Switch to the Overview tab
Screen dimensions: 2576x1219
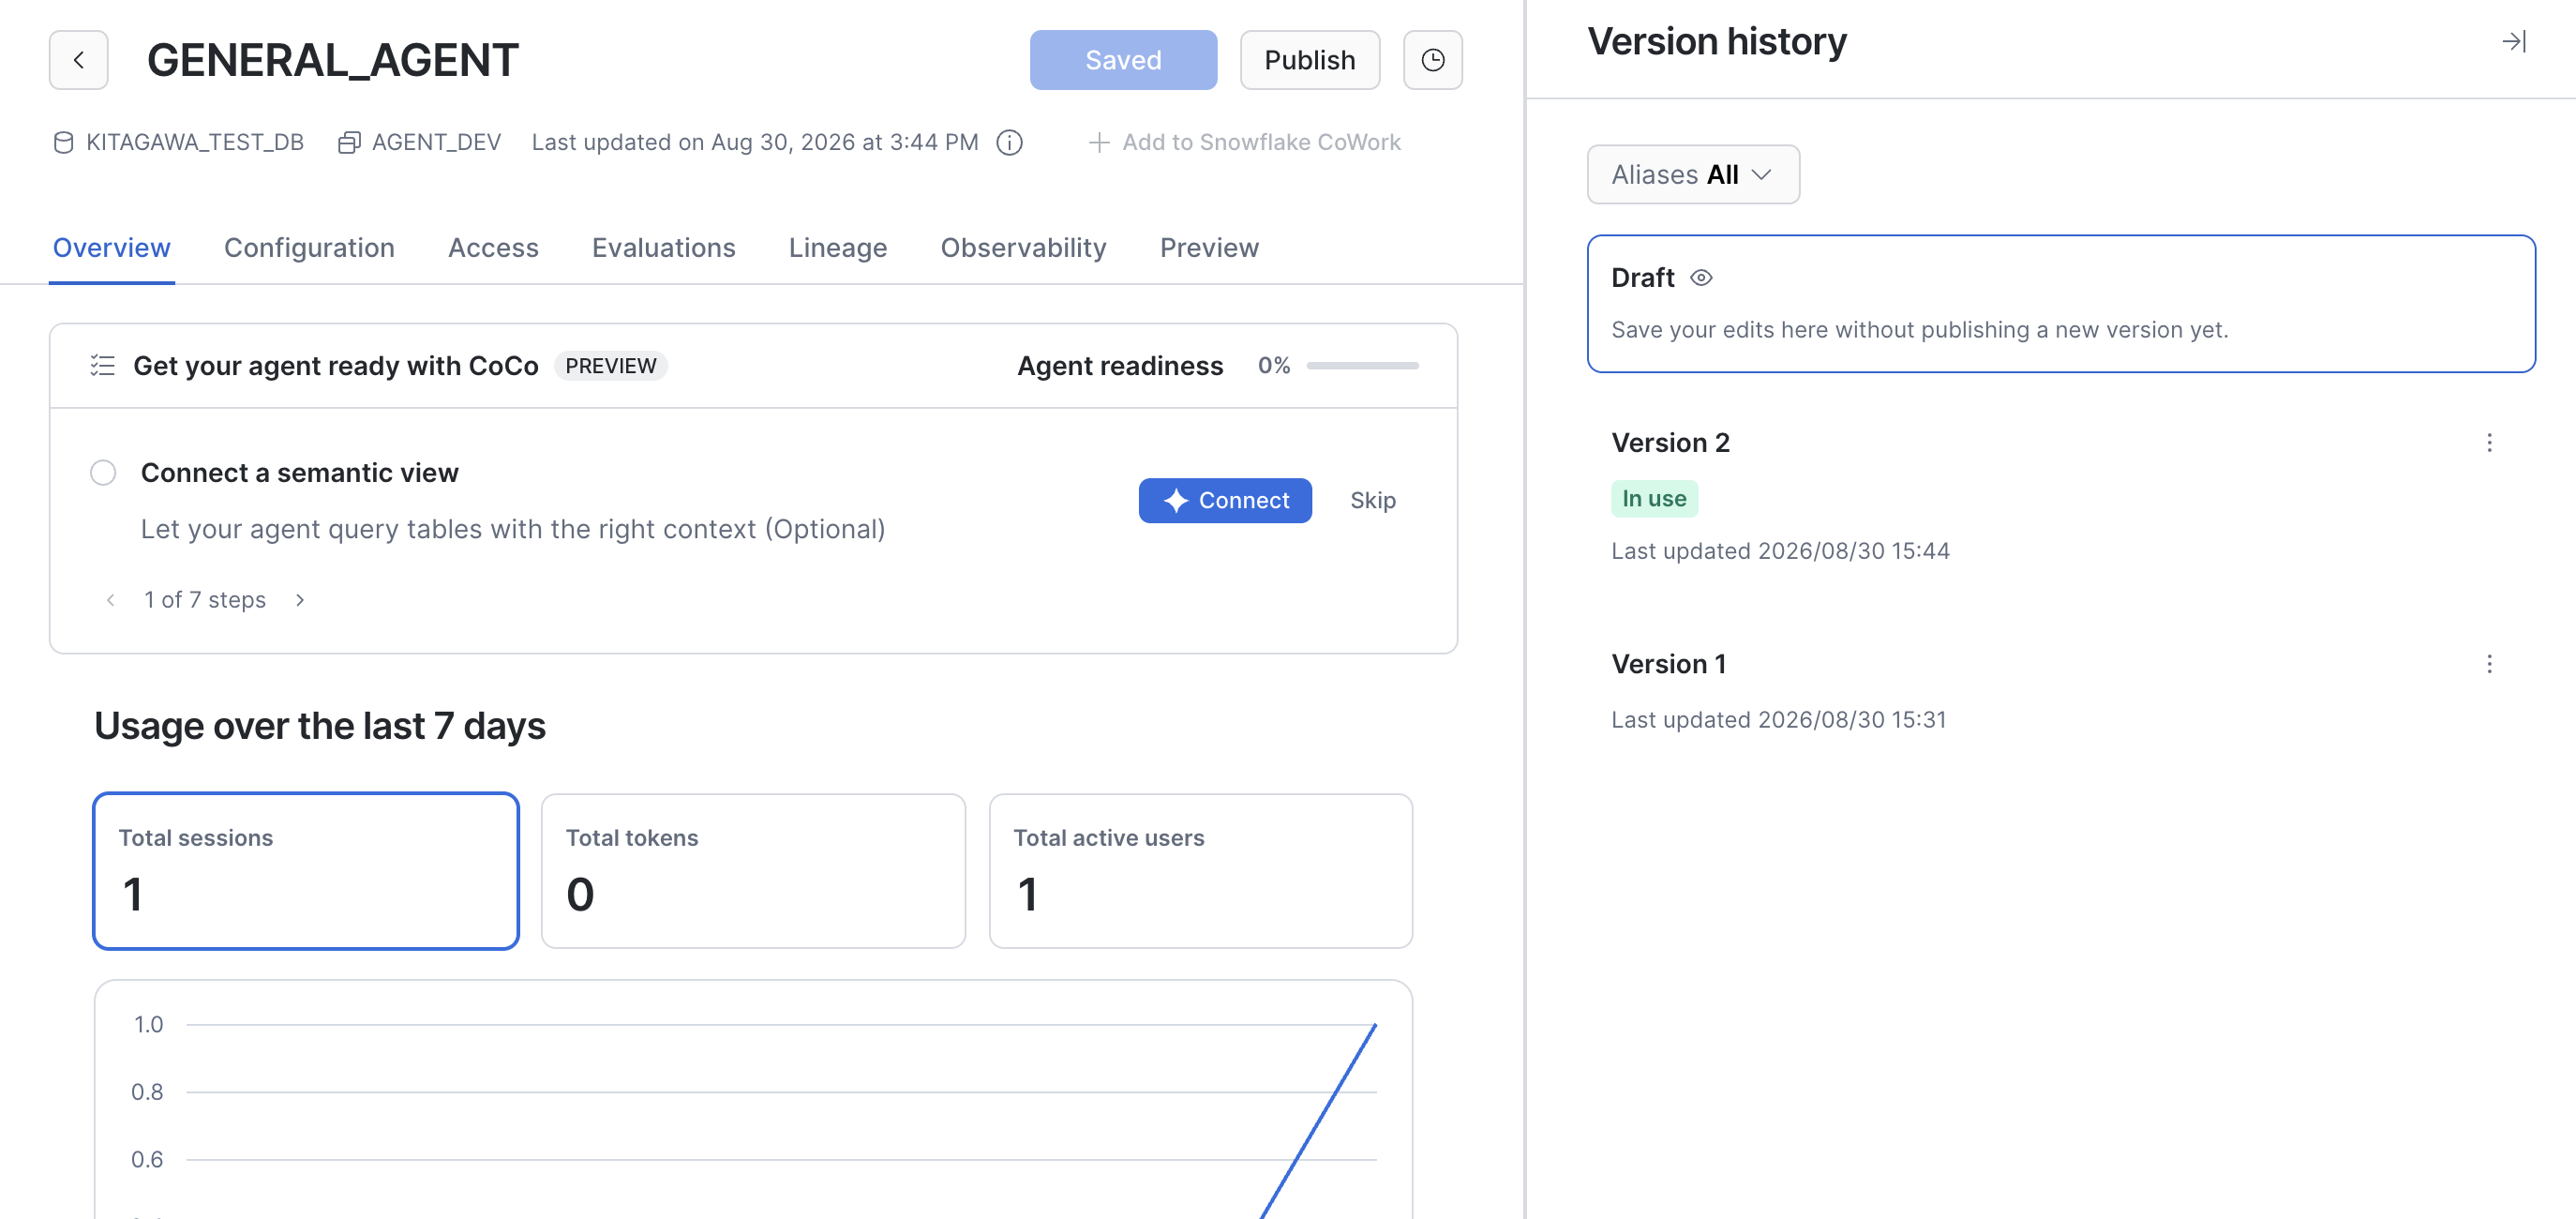pos(112,248)
